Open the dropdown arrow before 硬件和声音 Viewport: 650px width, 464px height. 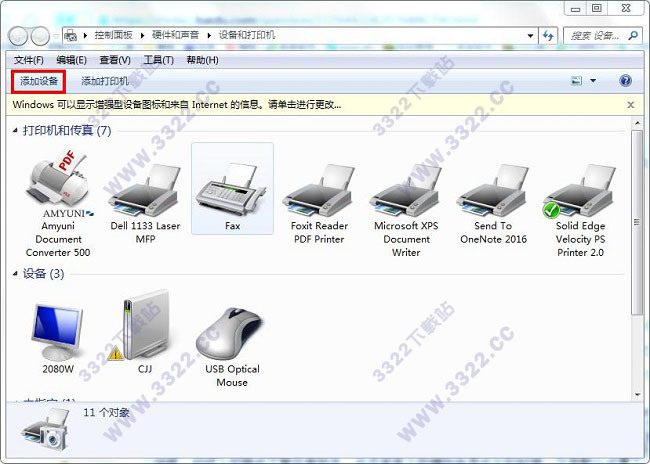[x=142, y=36]
